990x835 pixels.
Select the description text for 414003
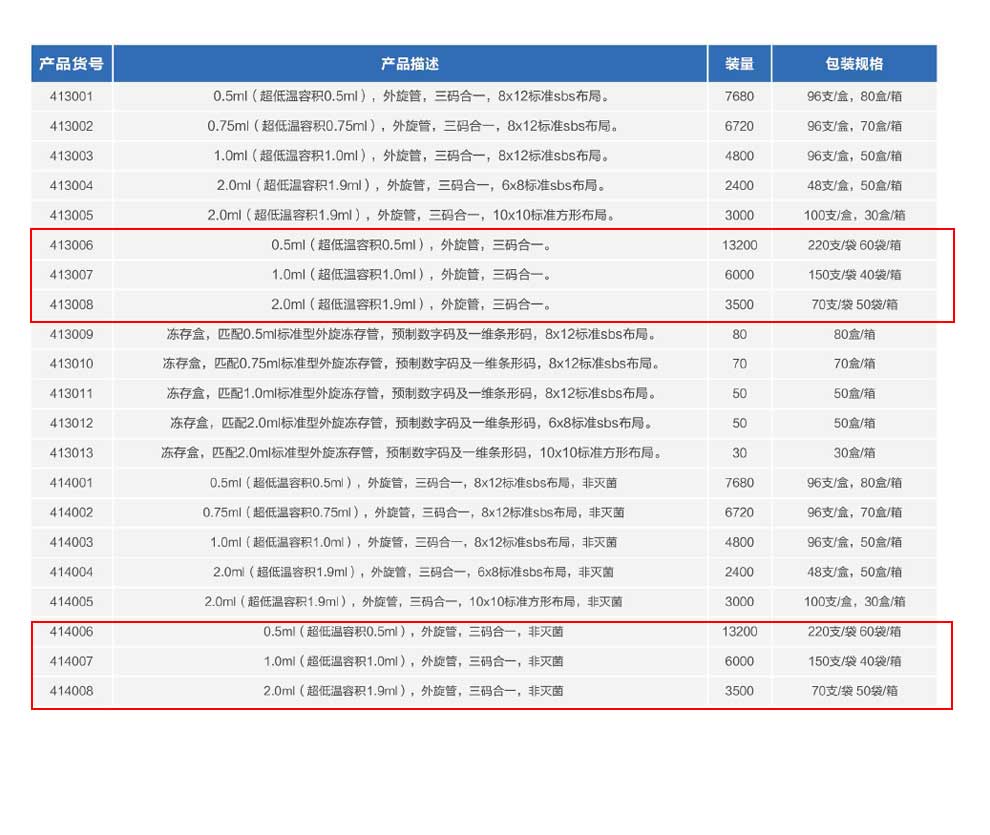coord(410,542)
